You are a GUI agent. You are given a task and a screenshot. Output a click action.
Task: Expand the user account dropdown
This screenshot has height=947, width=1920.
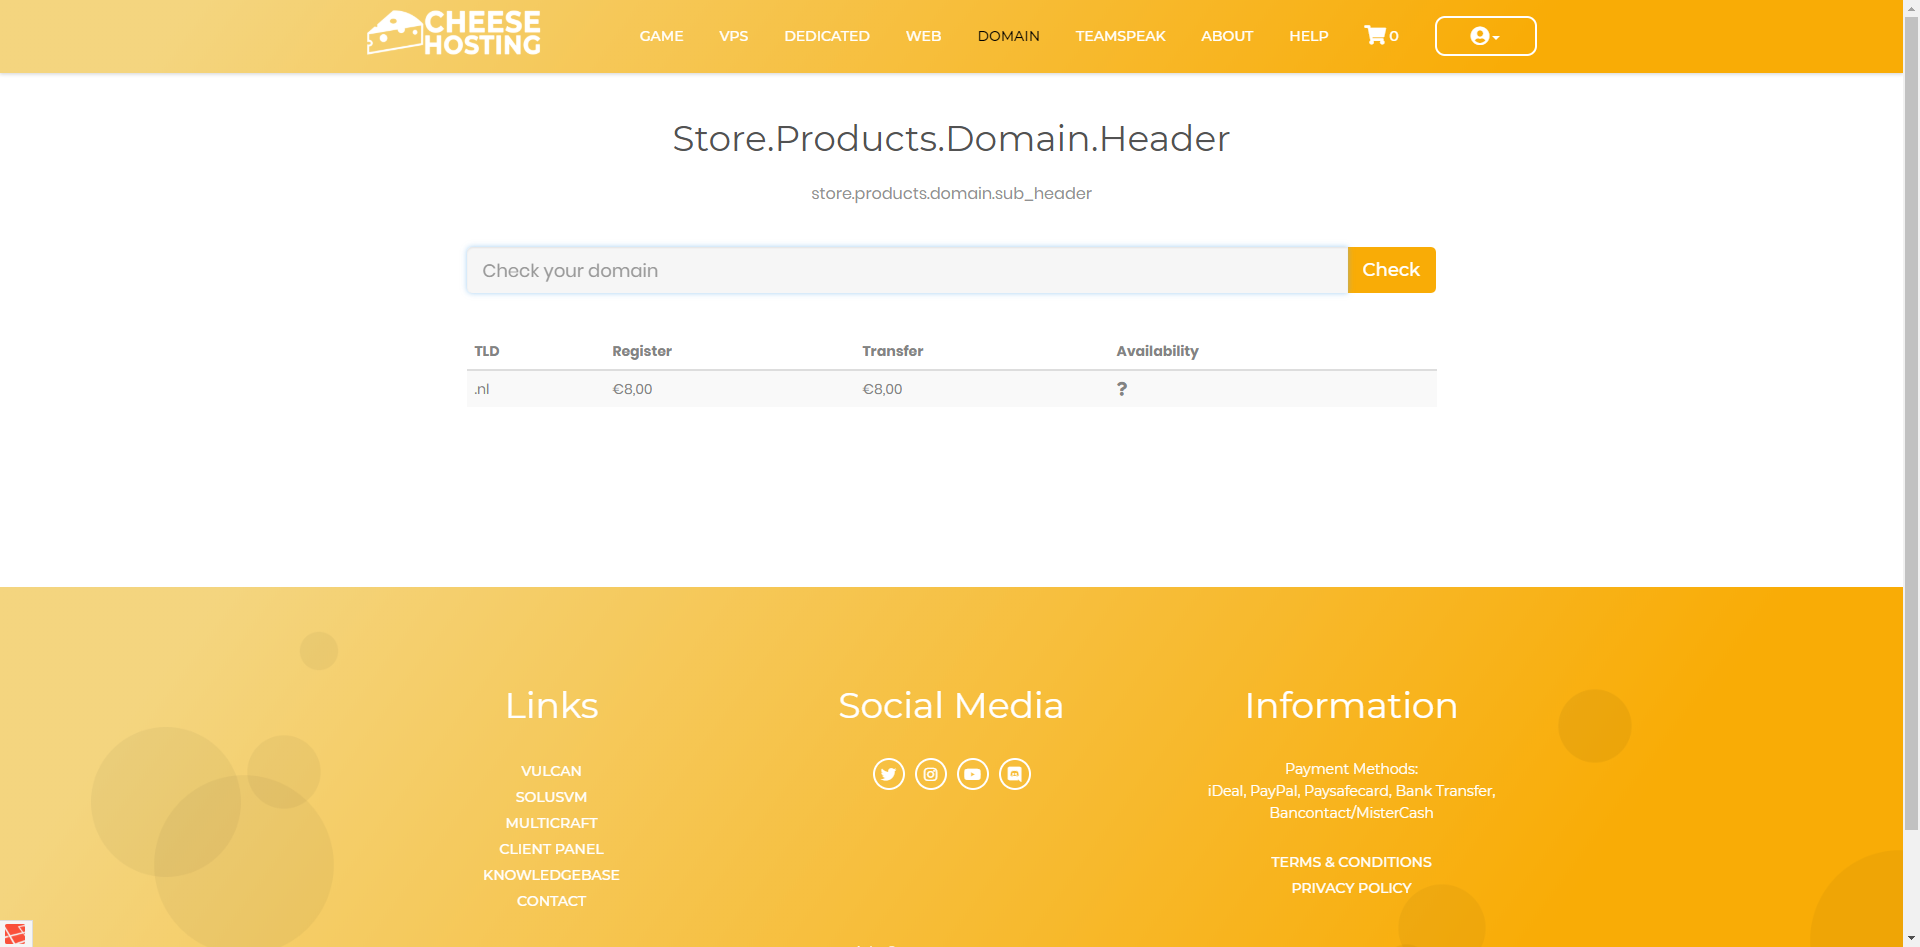[1485, 36]
